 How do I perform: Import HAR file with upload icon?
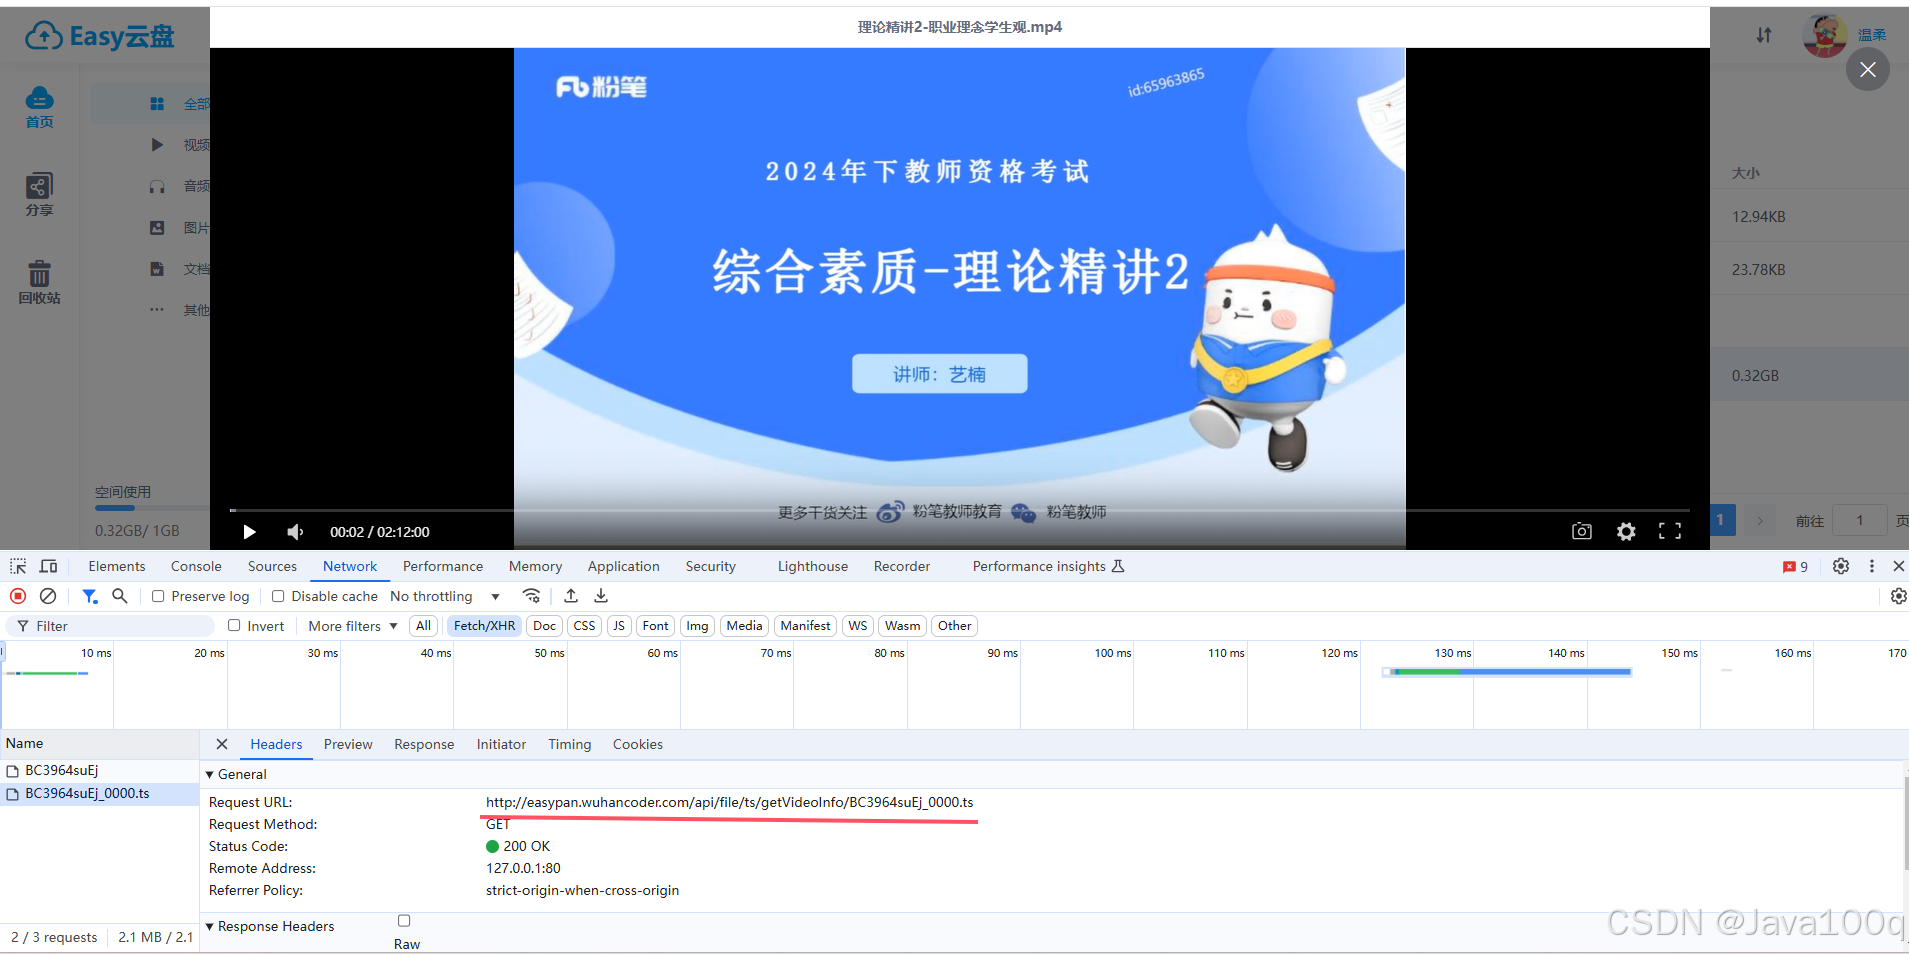coord(571,596)
